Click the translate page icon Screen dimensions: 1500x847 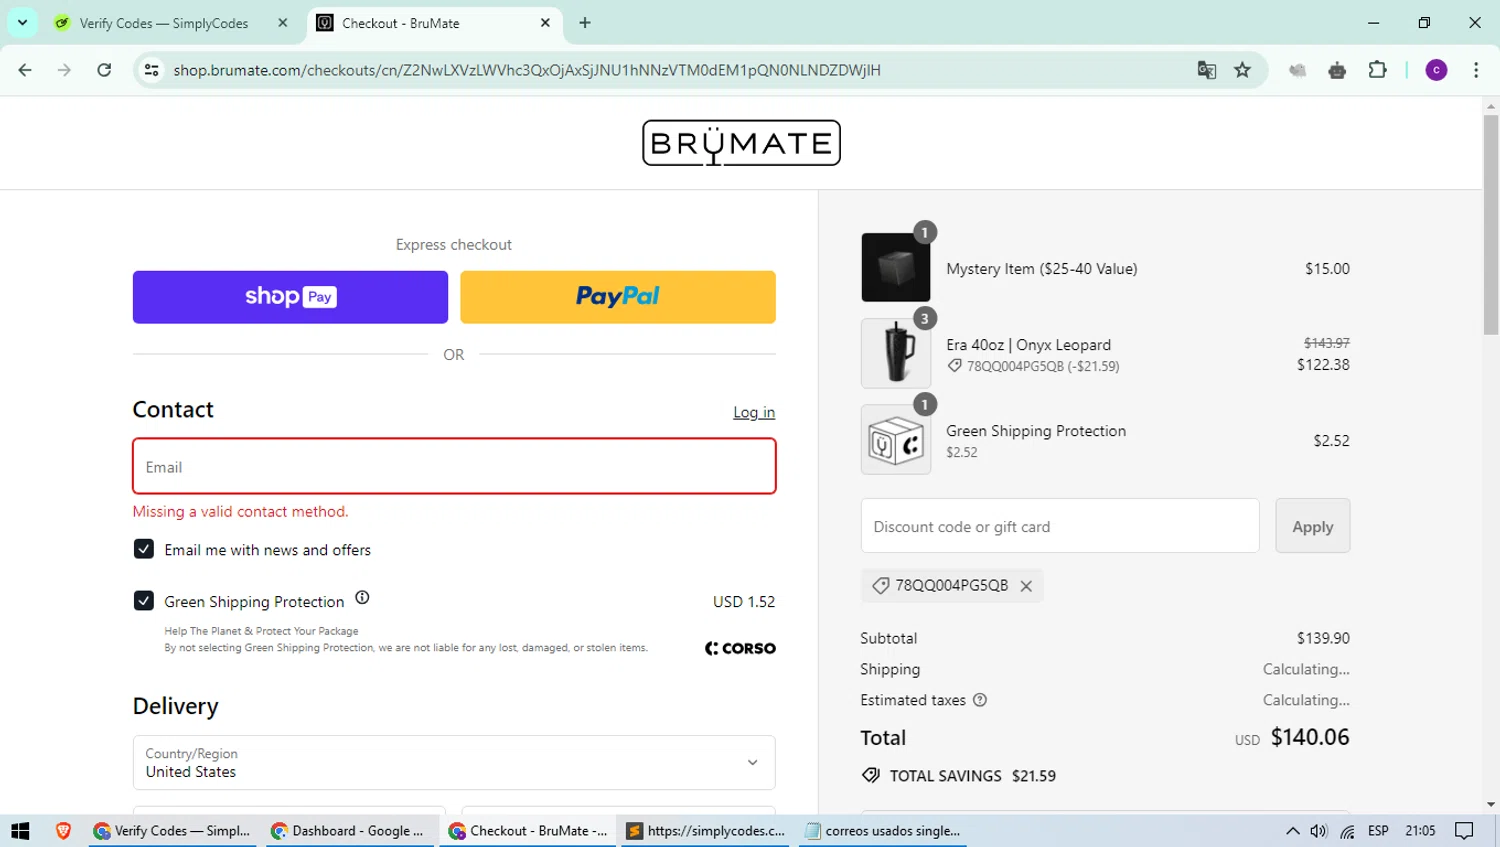pyautogui.click(x=1207, y=70)
